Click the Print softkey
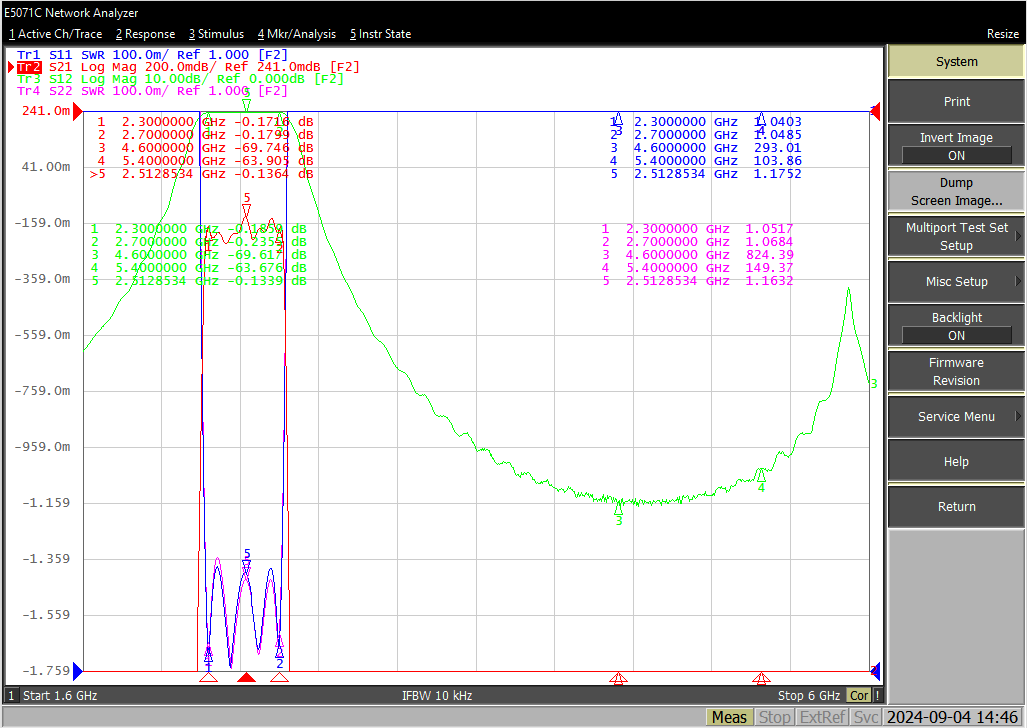 (956, 102)
